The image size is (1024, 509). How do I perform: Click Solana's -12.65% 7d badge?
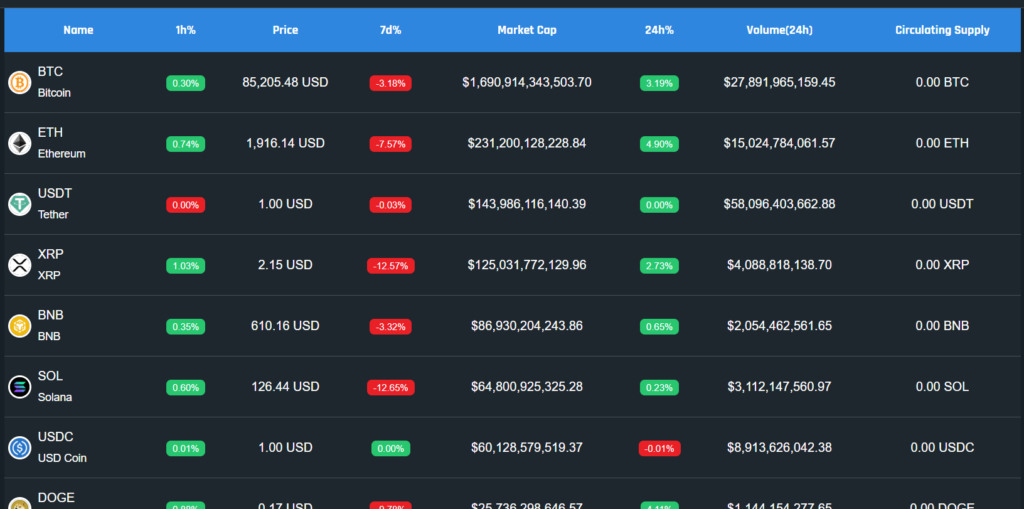(391, 387)
